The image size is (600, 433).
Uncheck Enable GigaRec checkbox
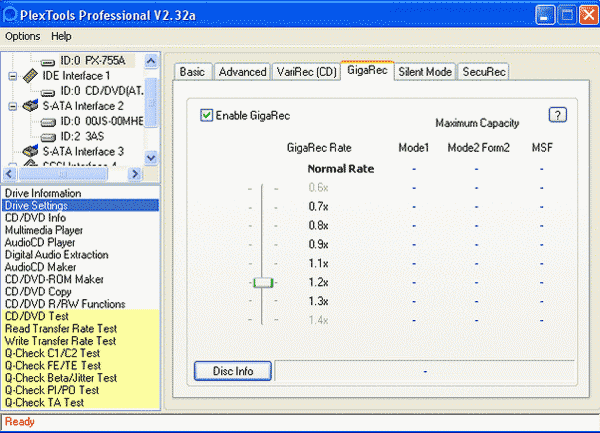point(206,115)
